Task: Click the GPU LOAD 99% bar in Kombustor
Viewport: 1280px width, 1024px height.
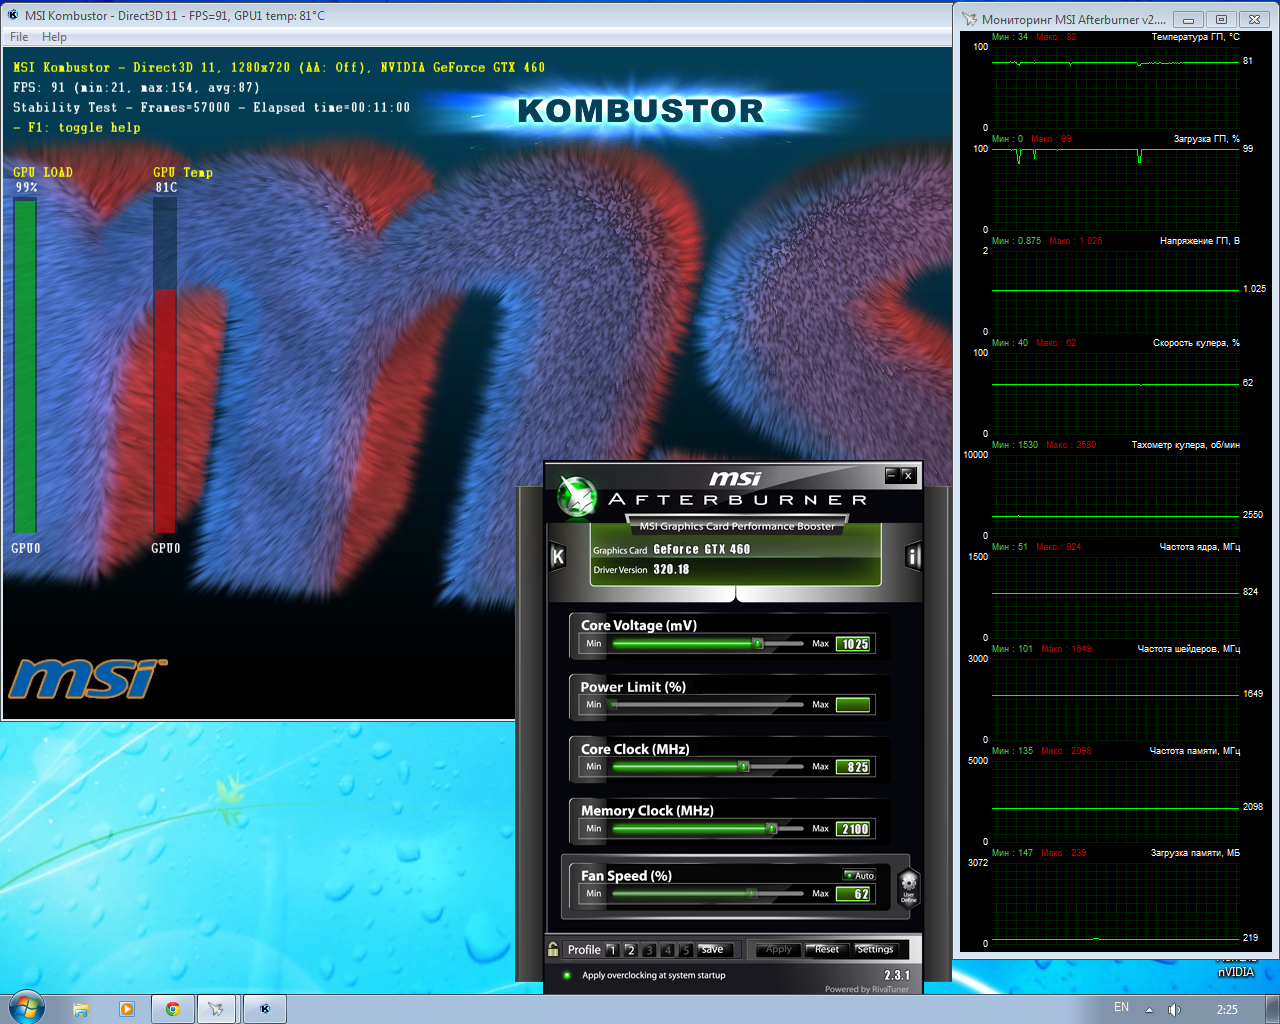Action: coord(25,366)
